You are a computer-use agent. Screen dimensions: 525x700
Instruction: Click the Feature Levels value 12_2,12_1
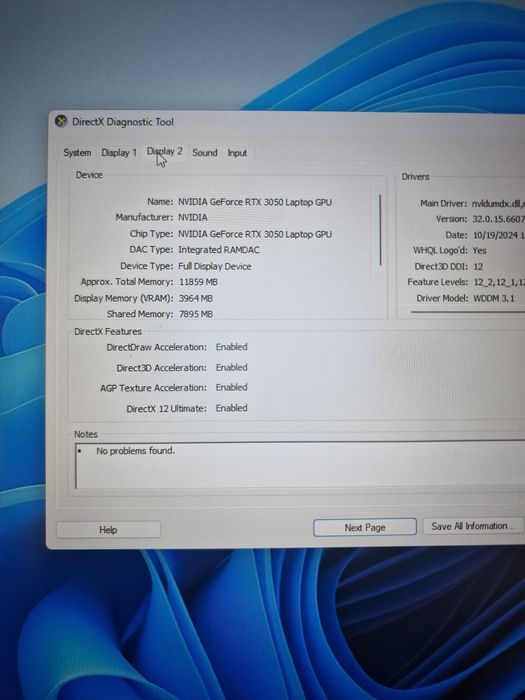pos(499,282)
